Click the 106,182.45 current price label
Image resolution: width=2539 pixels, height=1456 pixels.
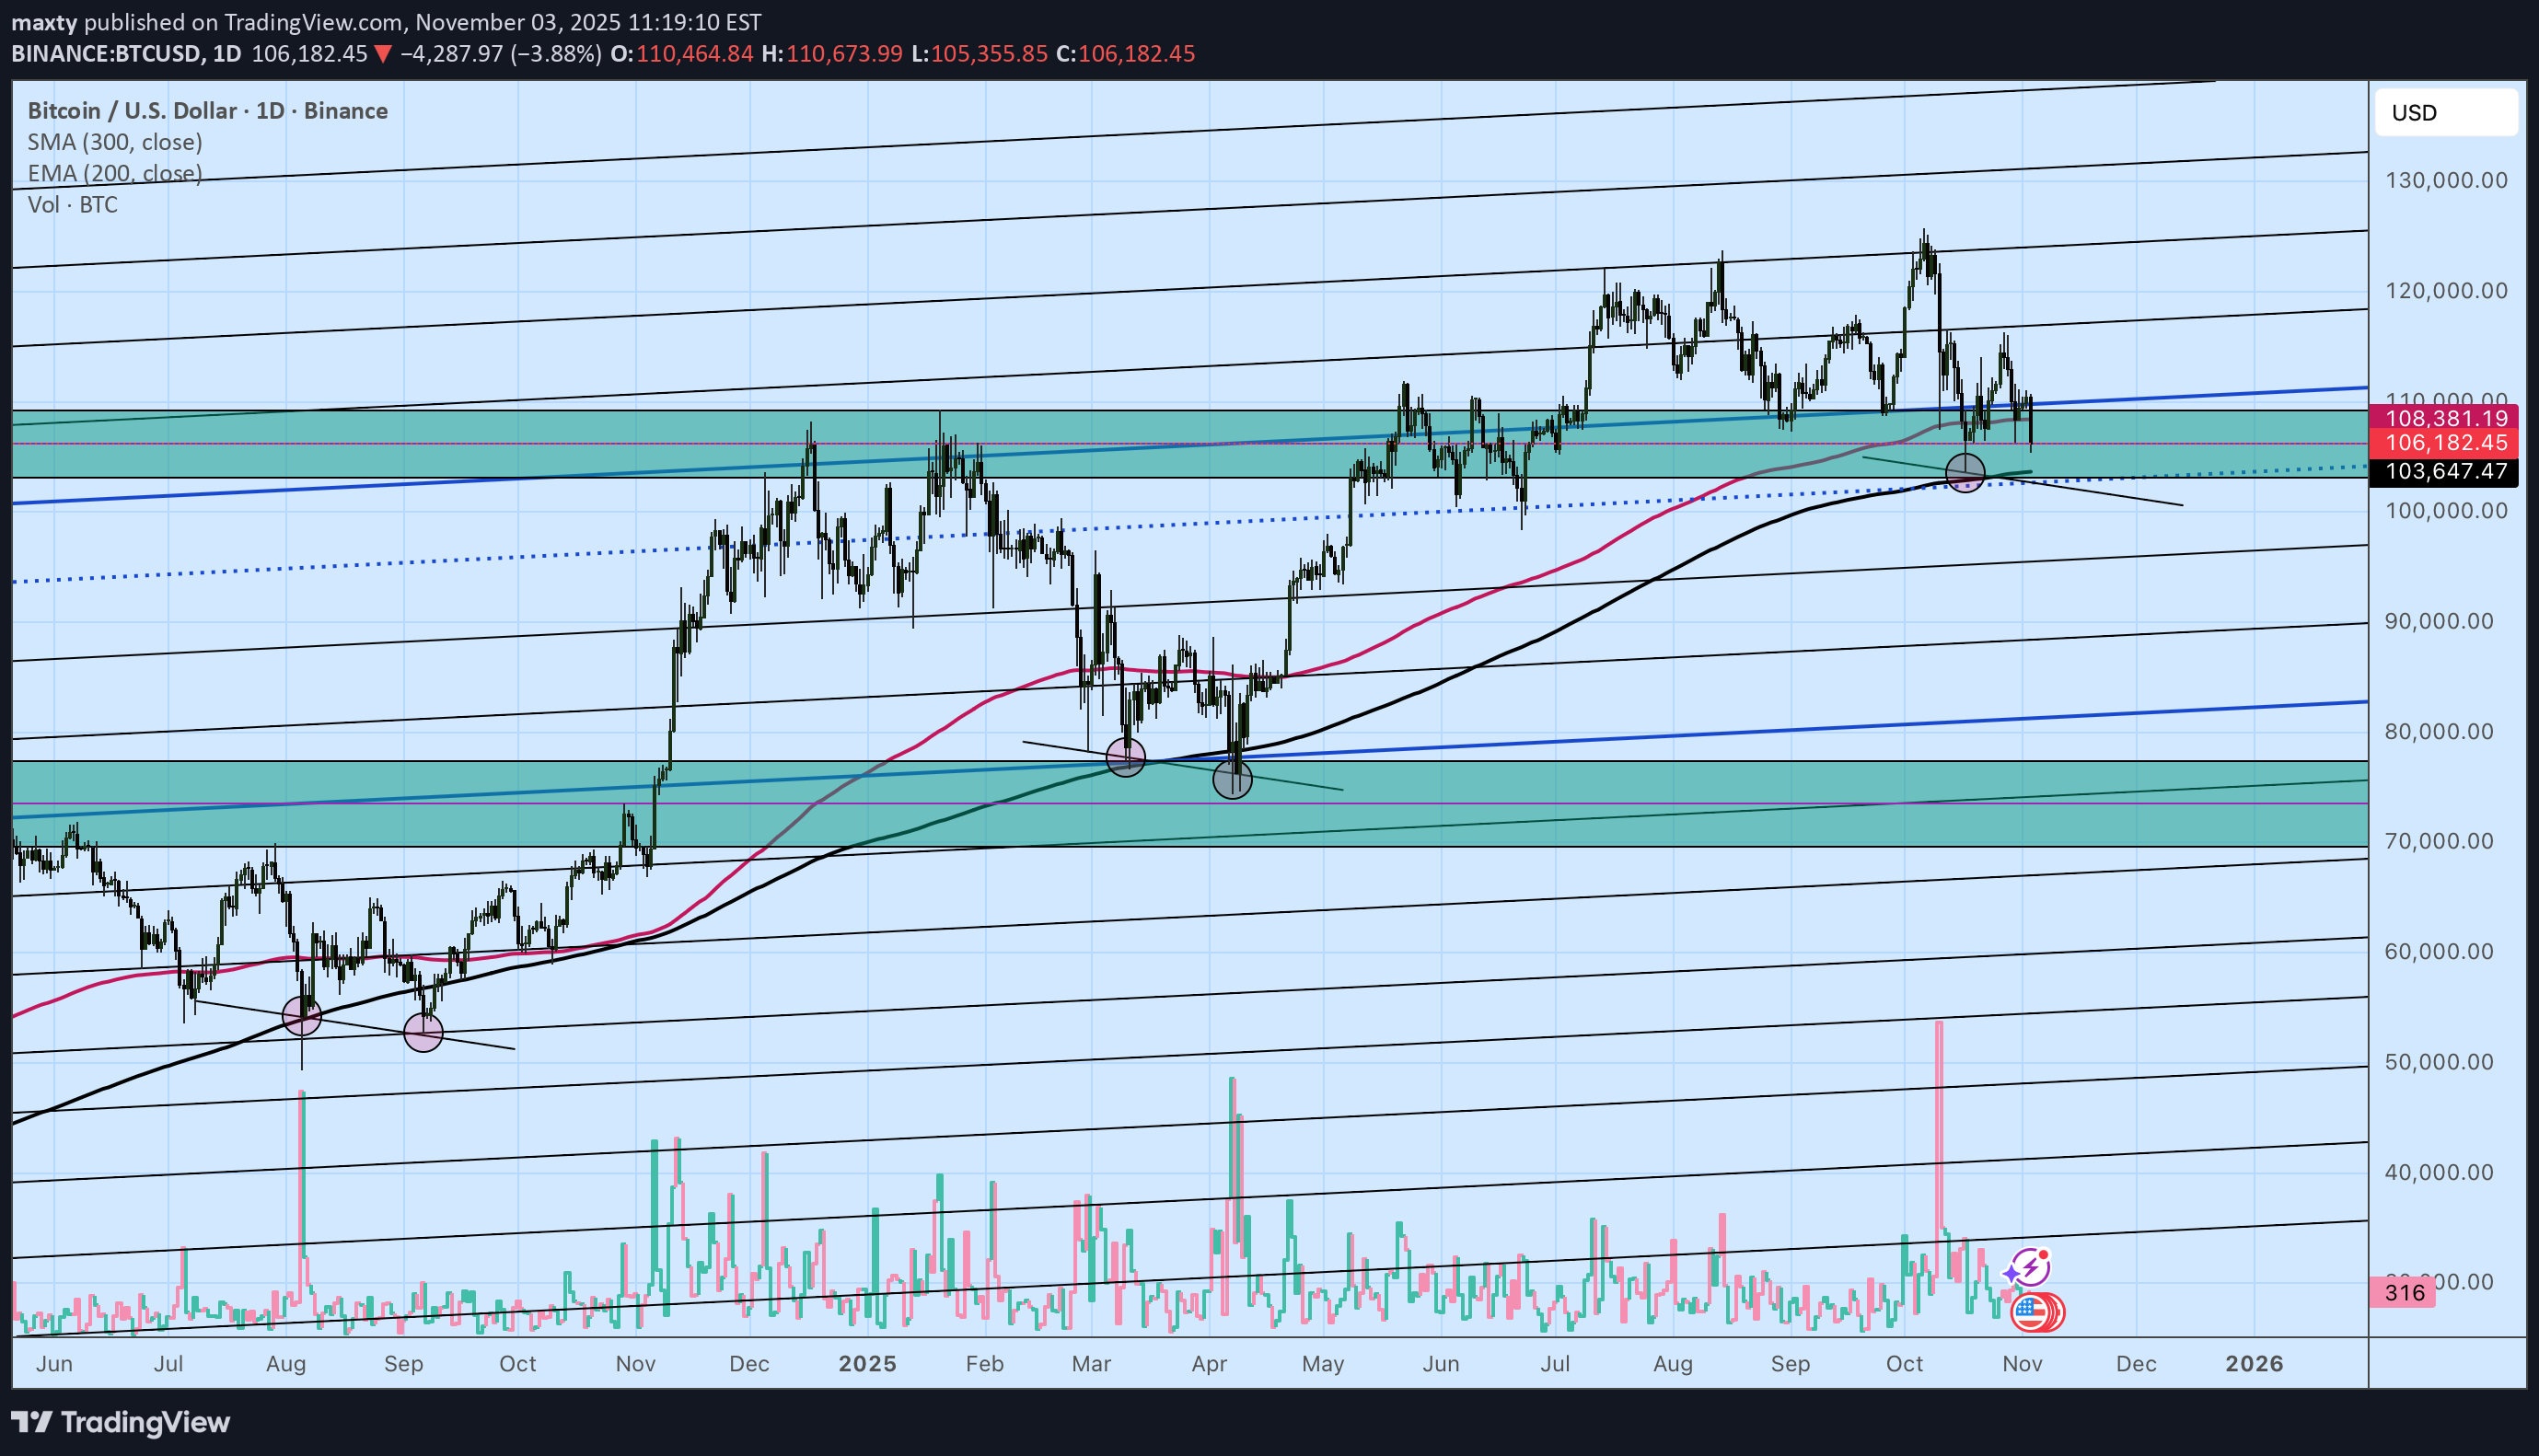(2446, 443)
